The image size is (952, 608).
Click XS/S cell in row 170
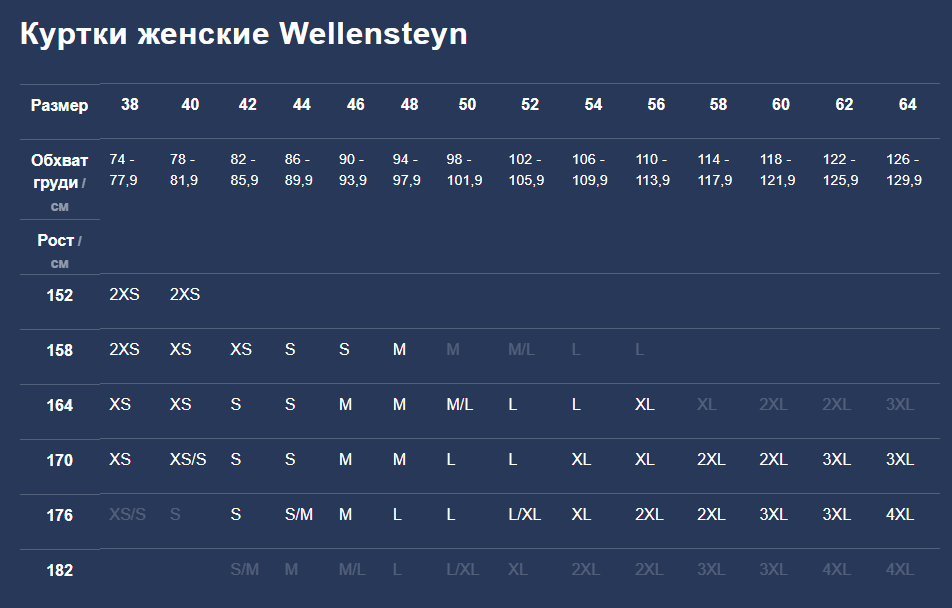click(188, 460)
